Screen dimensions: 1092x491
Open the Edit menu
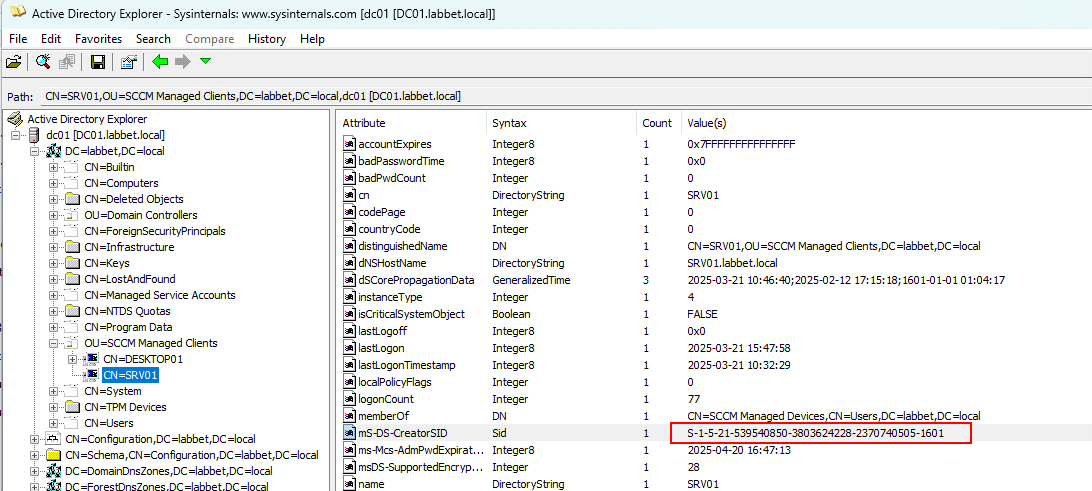[51, 39]
